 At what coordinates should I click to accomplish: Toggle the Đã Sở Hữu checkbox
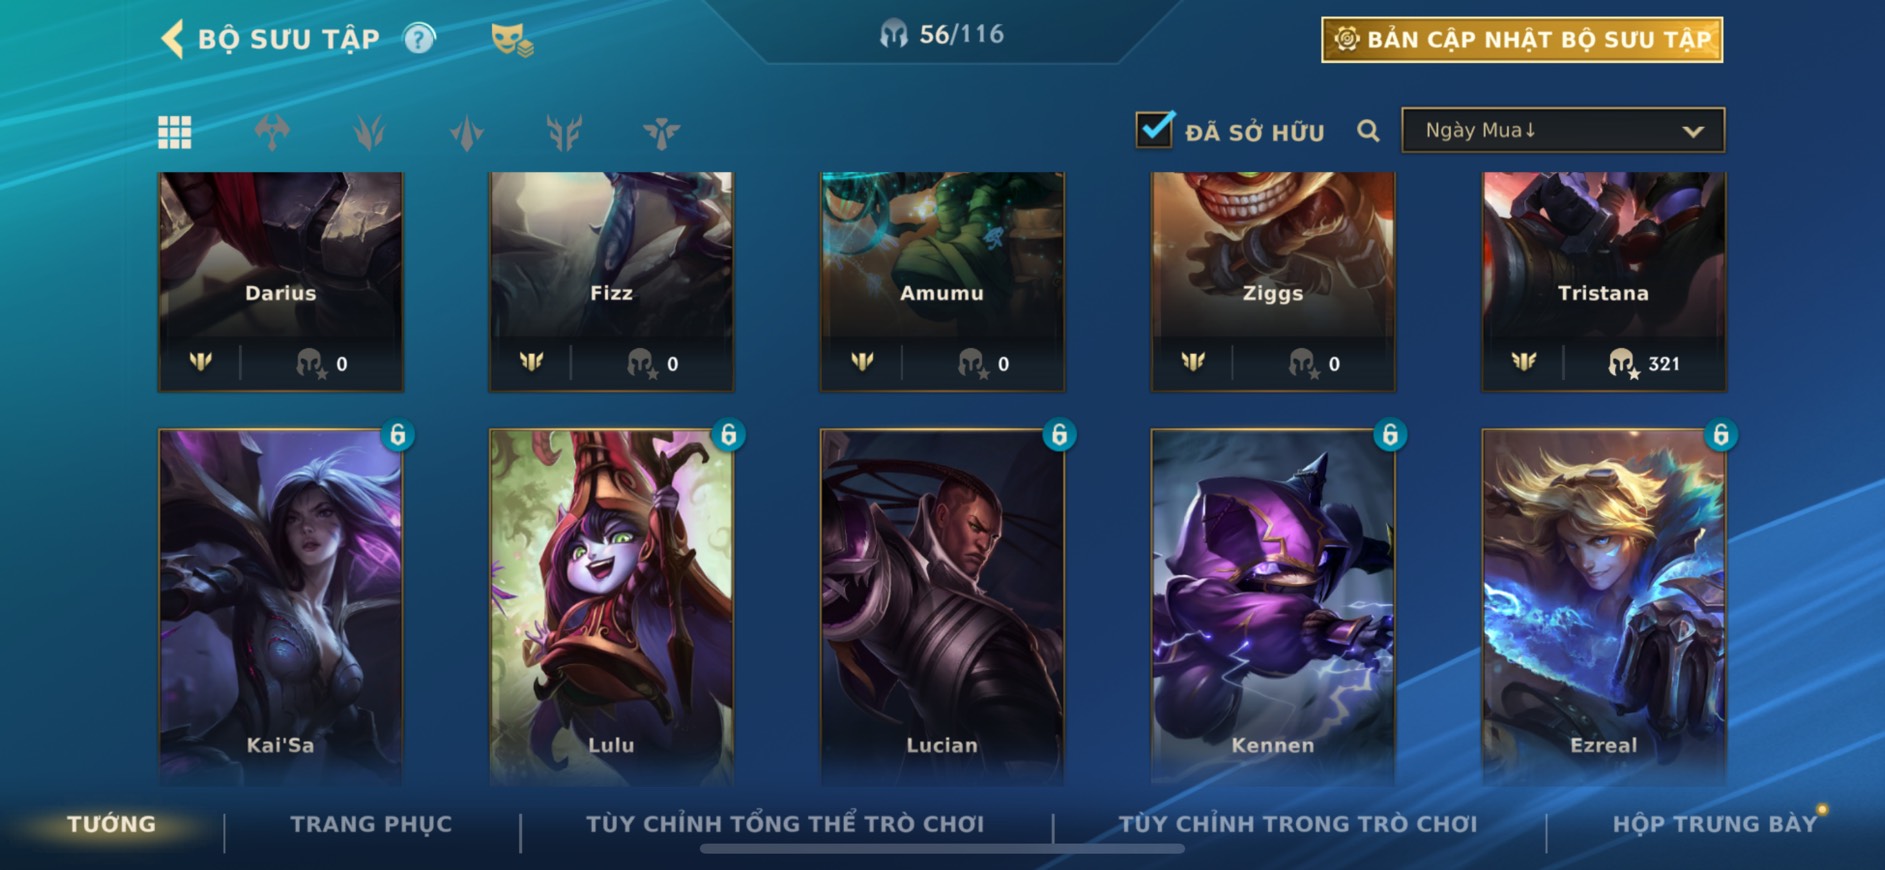tap(1154, 130)
